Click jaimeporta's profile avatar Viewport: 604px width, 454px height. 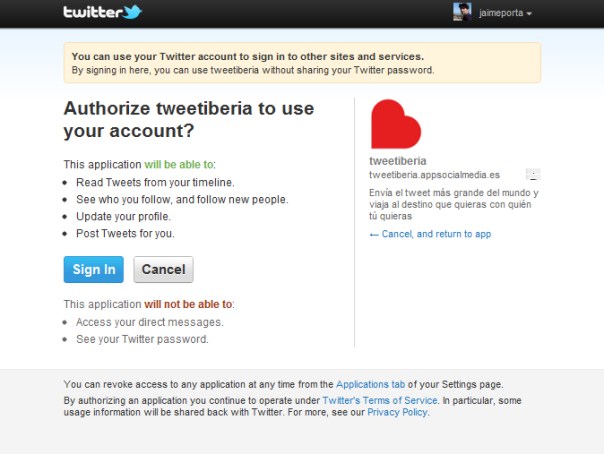click(462, 12)
